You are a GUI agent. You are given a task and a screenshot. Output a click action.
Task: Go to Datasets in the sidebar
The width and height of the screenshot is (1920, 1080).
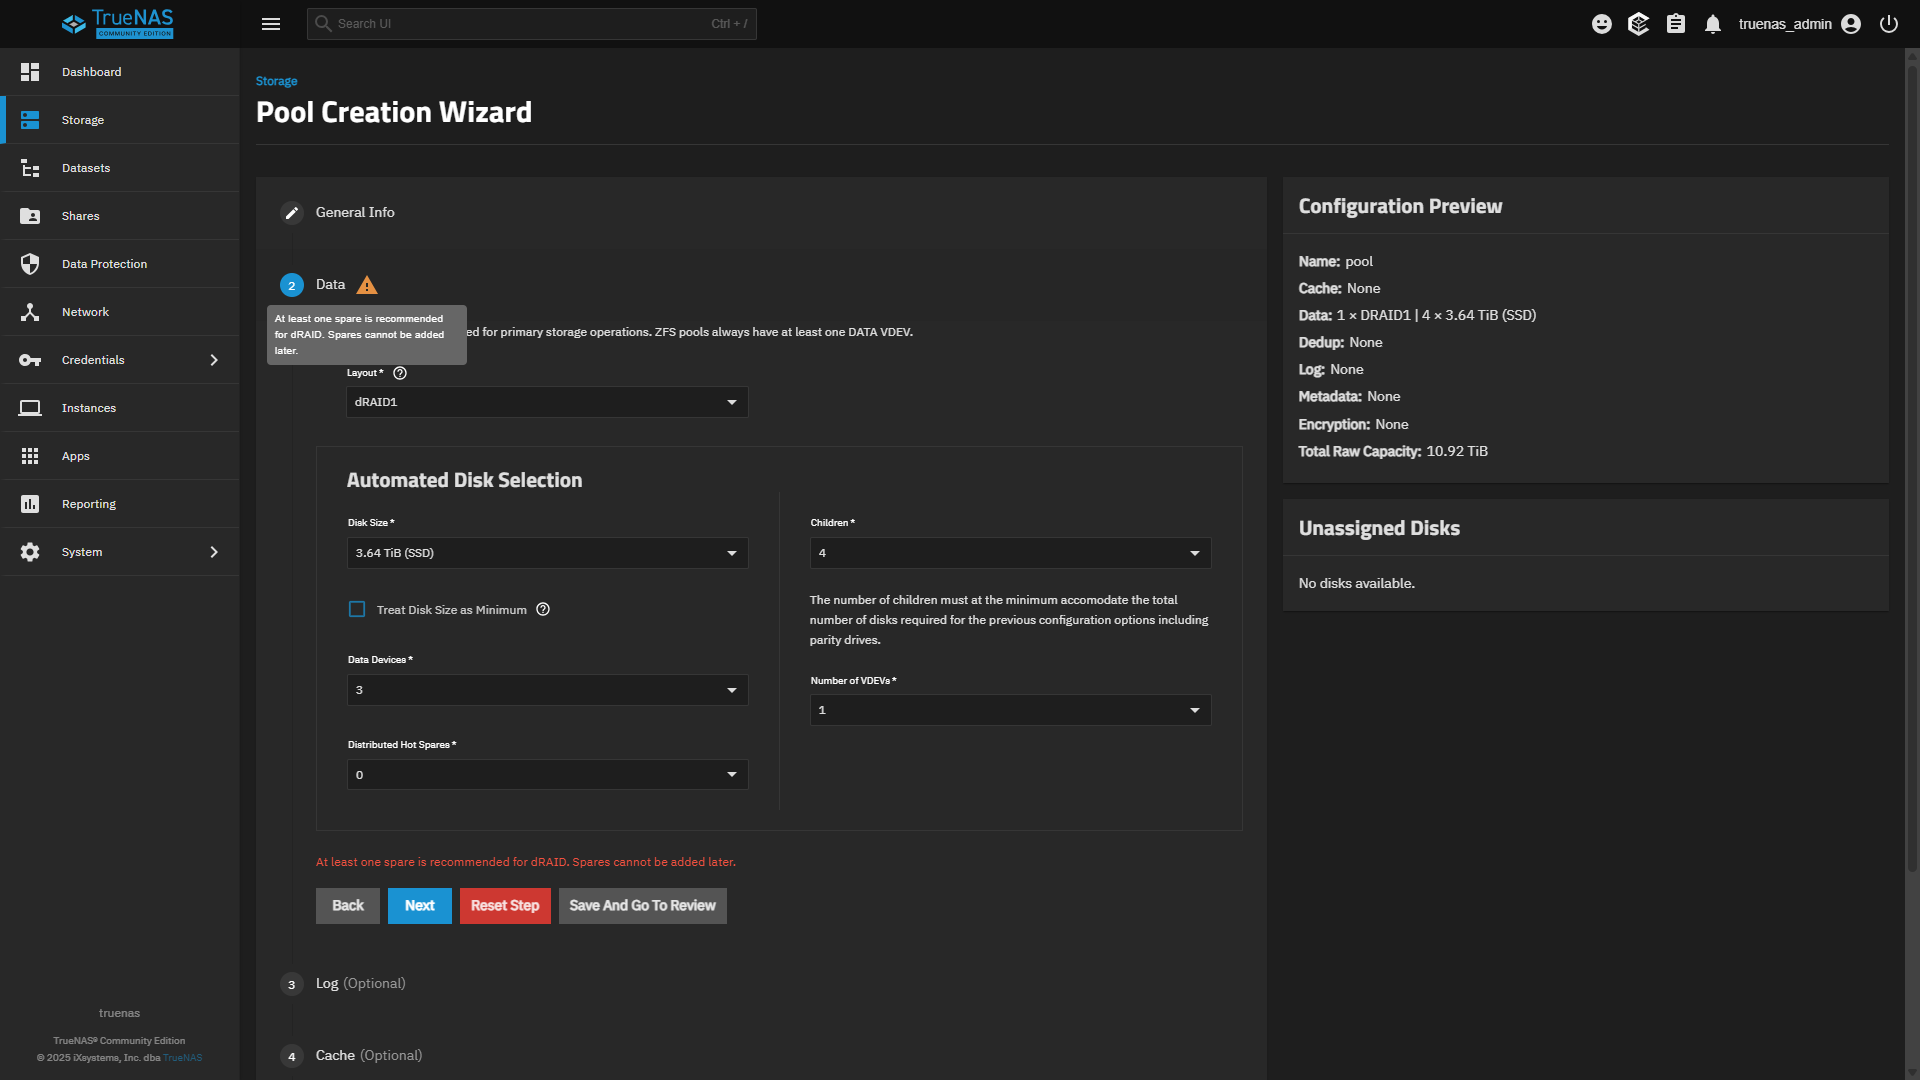pyautogui.click(x=86, y=168)
